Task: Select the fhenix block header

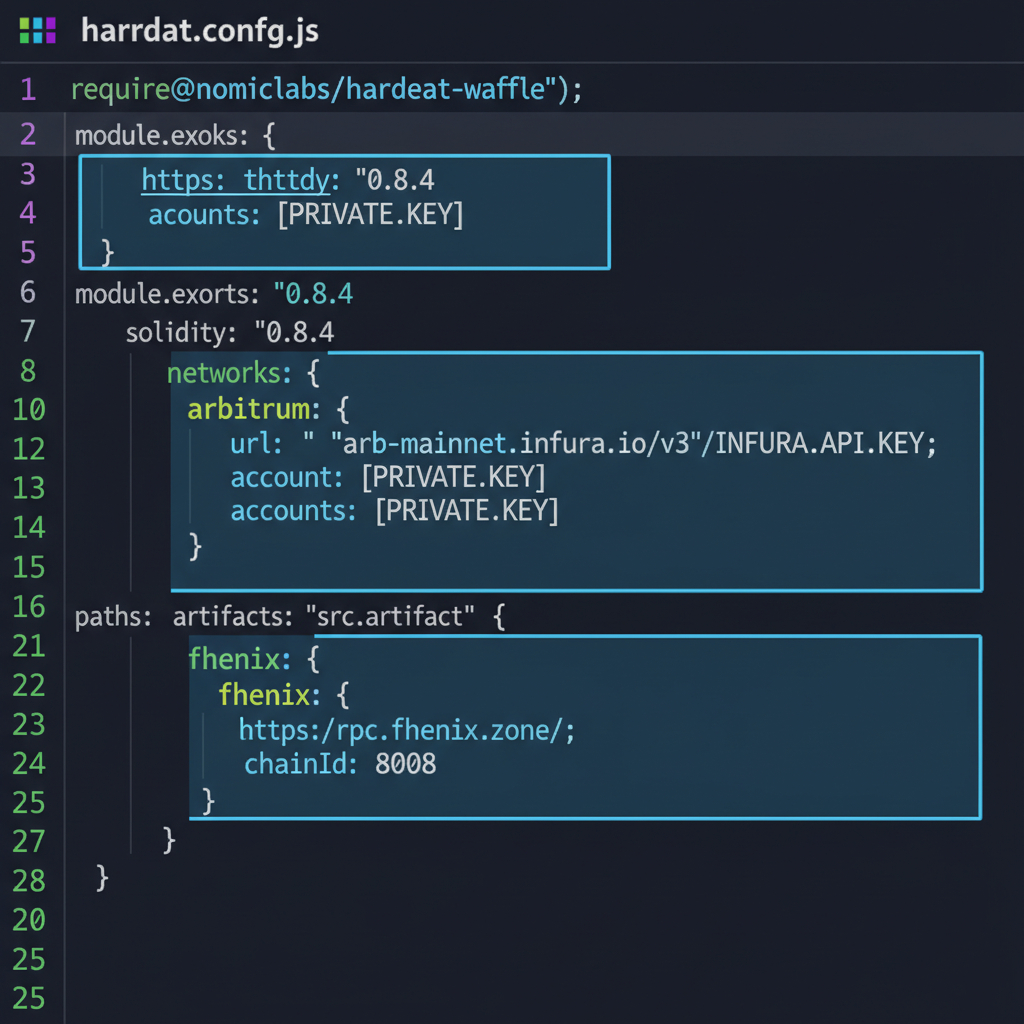Action: 247,659
